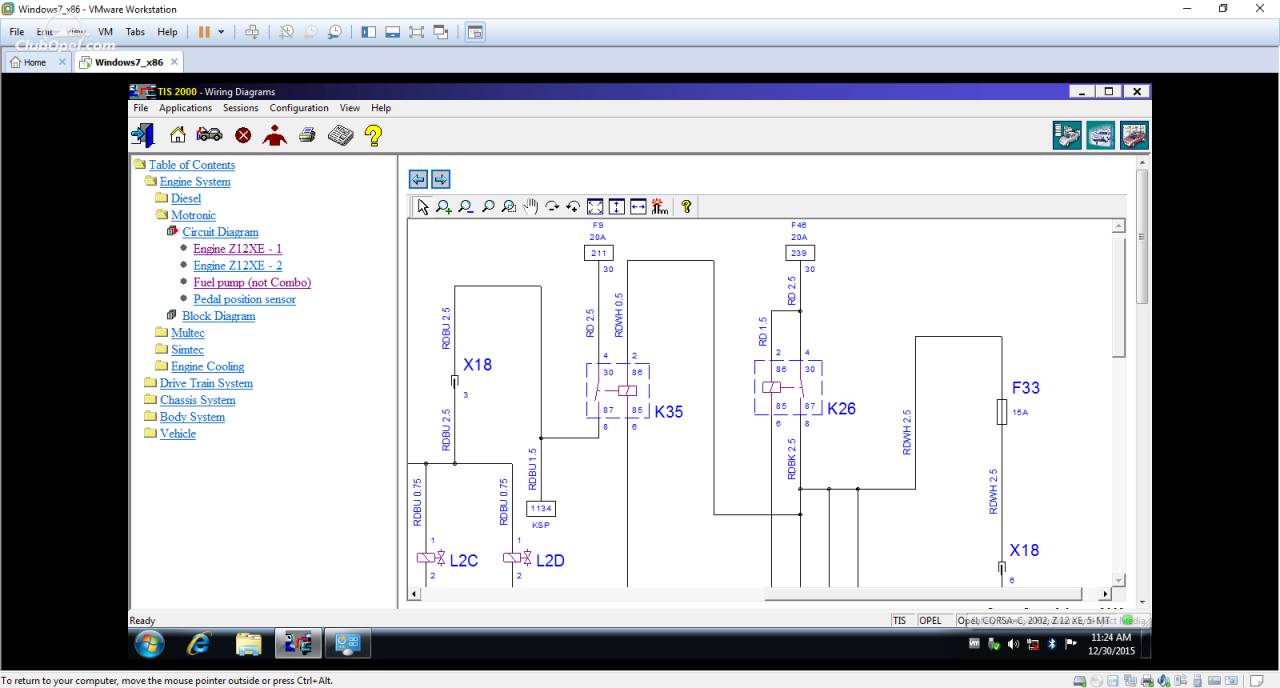1280x688 pixels.
Task: Click third vehicle image icon at top right
Action: [1134, 135]
